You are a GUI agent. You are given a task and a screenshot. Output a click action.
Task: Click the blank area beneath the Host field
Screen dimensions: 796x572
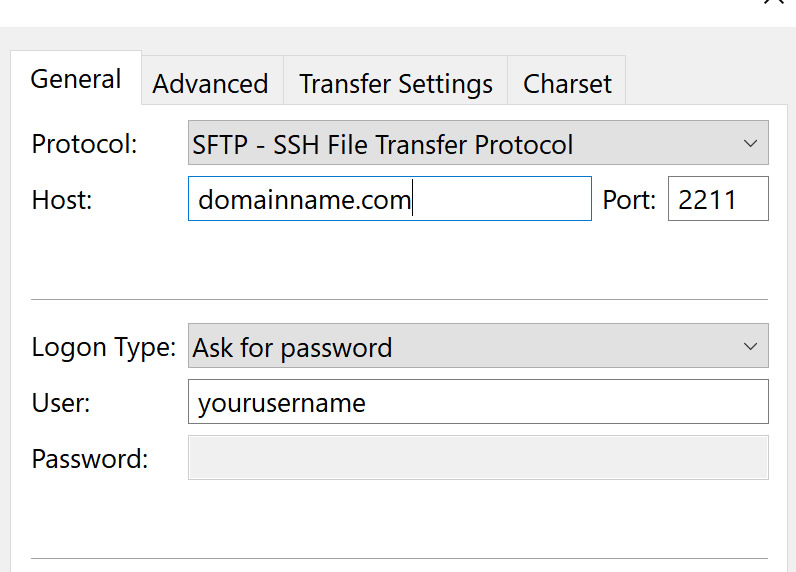[x=390, y=259]
